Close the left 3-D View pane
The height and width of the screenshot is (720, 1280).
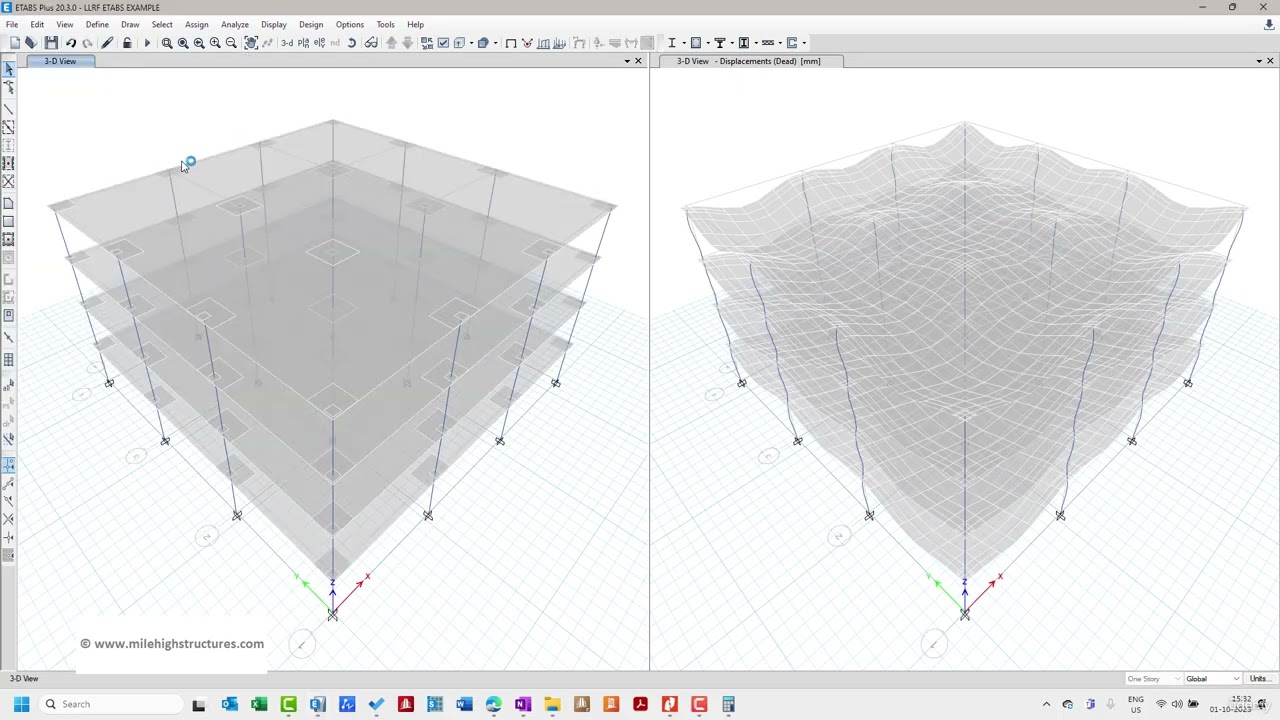(638, 61)
